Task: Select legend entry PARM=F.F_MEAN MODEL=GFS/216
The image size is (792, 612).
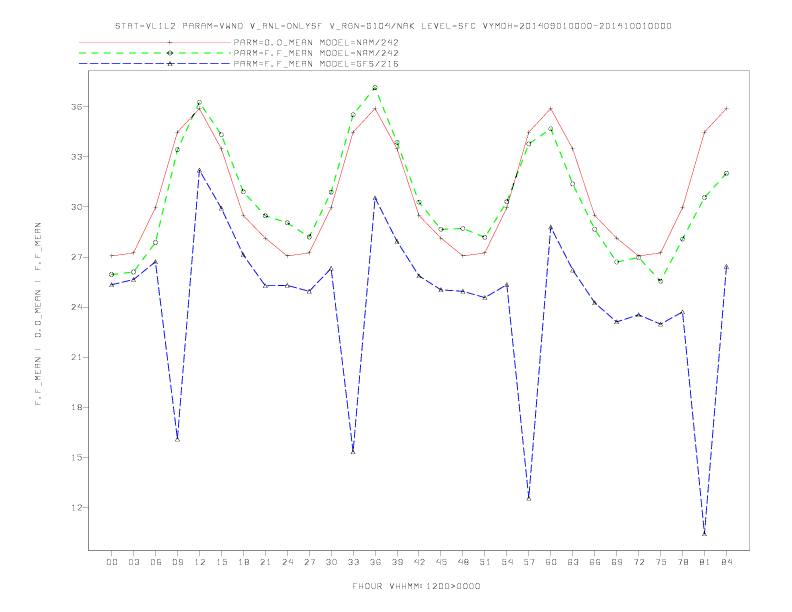Action: coord(316,64)
